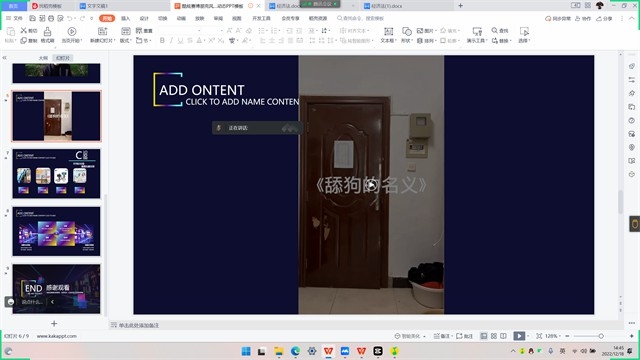Open the shapes gallery
This screenshot has width=640, height=360.
(x=407, y=35)
